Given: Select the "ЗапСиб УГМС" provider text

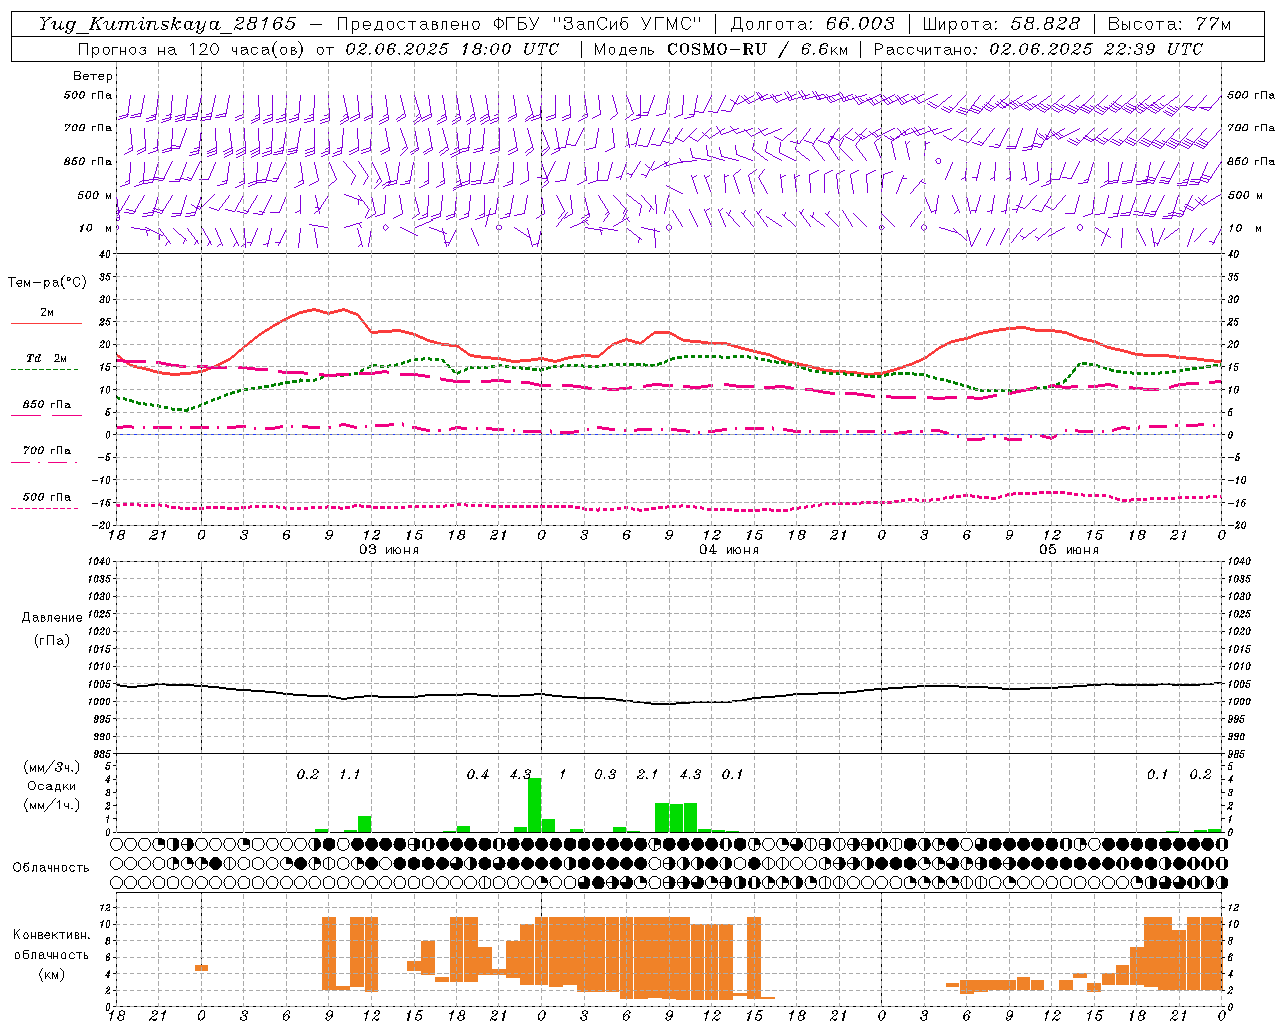Looking at the screenshot, I should (627, 24).
